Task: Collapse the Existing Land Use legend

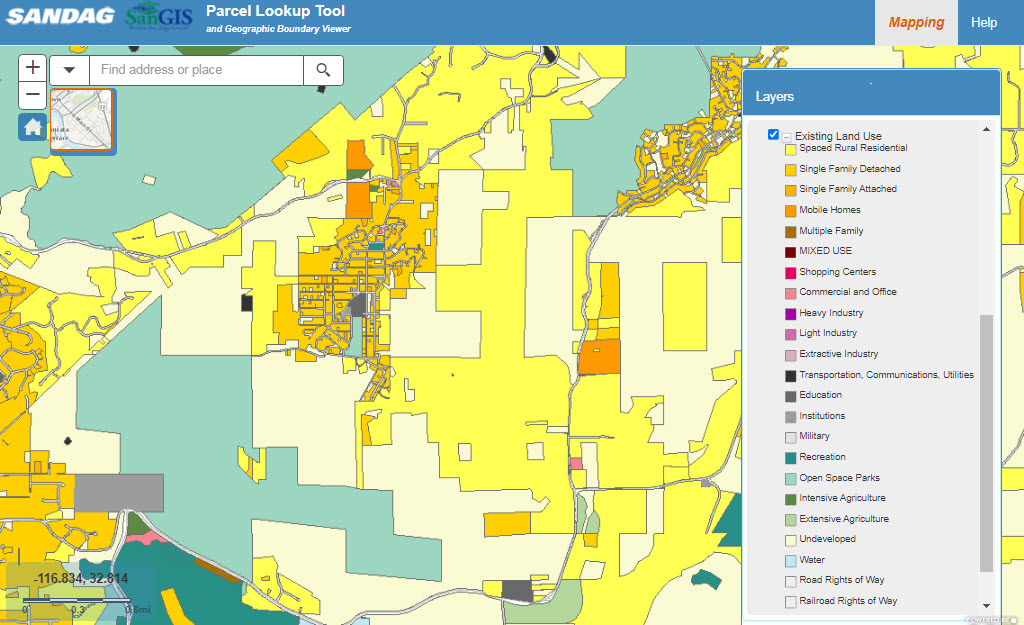Action: point(787,137)
